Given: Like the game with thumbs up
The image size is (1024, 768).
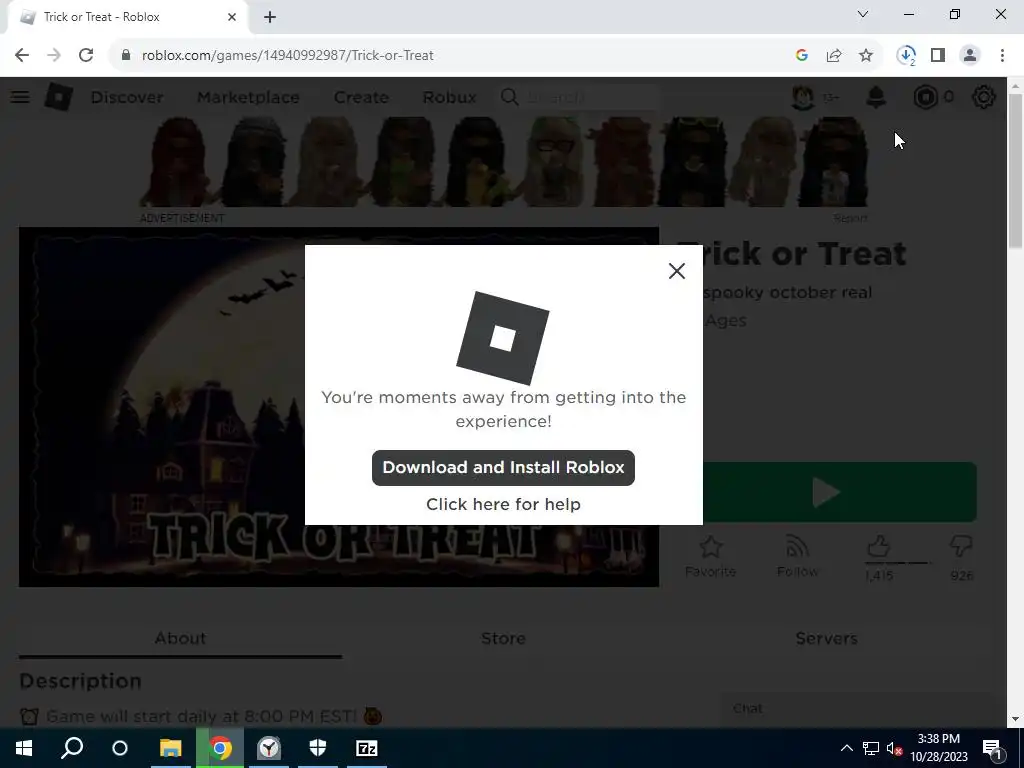Looking at the screenshot, I should (878, 547).
